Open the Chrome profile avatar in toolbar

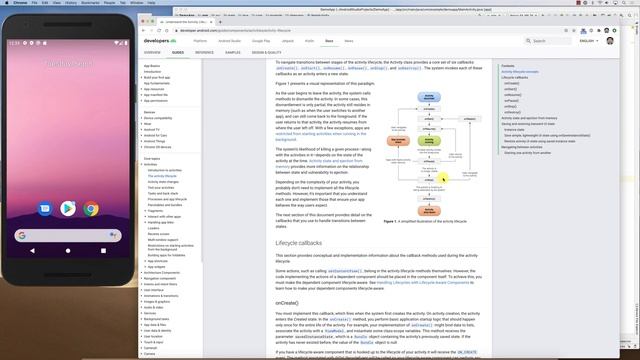[x=607, y=31]
